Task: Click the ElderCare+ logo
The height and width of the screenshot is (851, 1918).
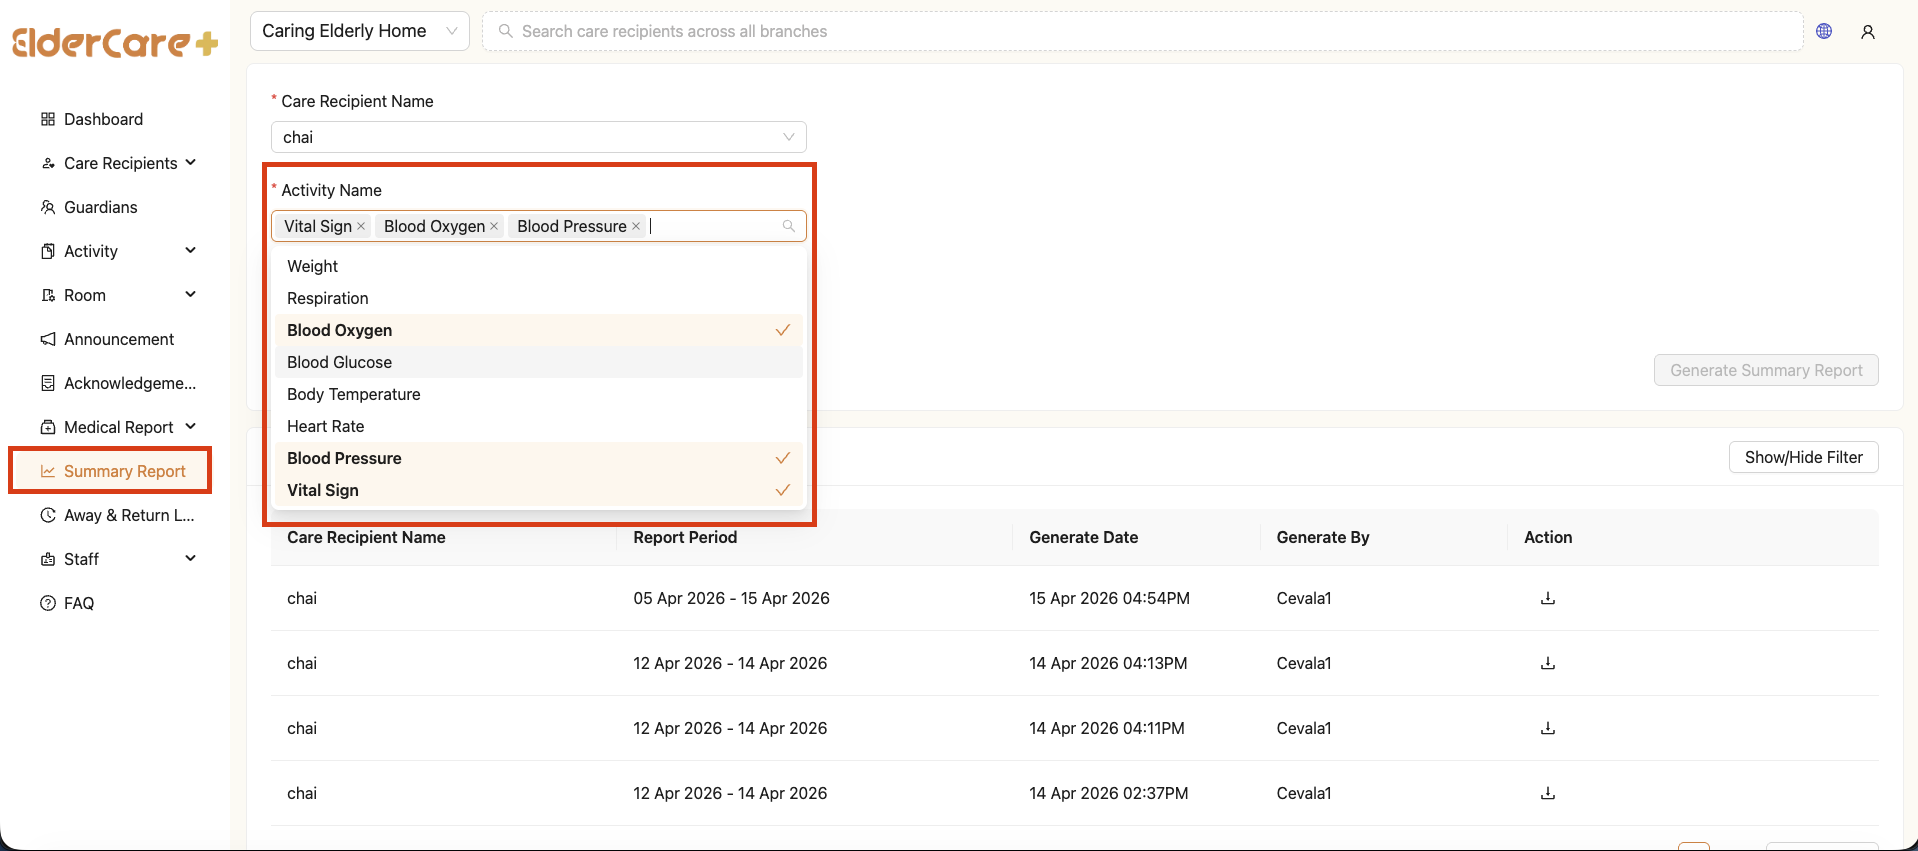Action: pyautogui.click(x=114, y=43)
